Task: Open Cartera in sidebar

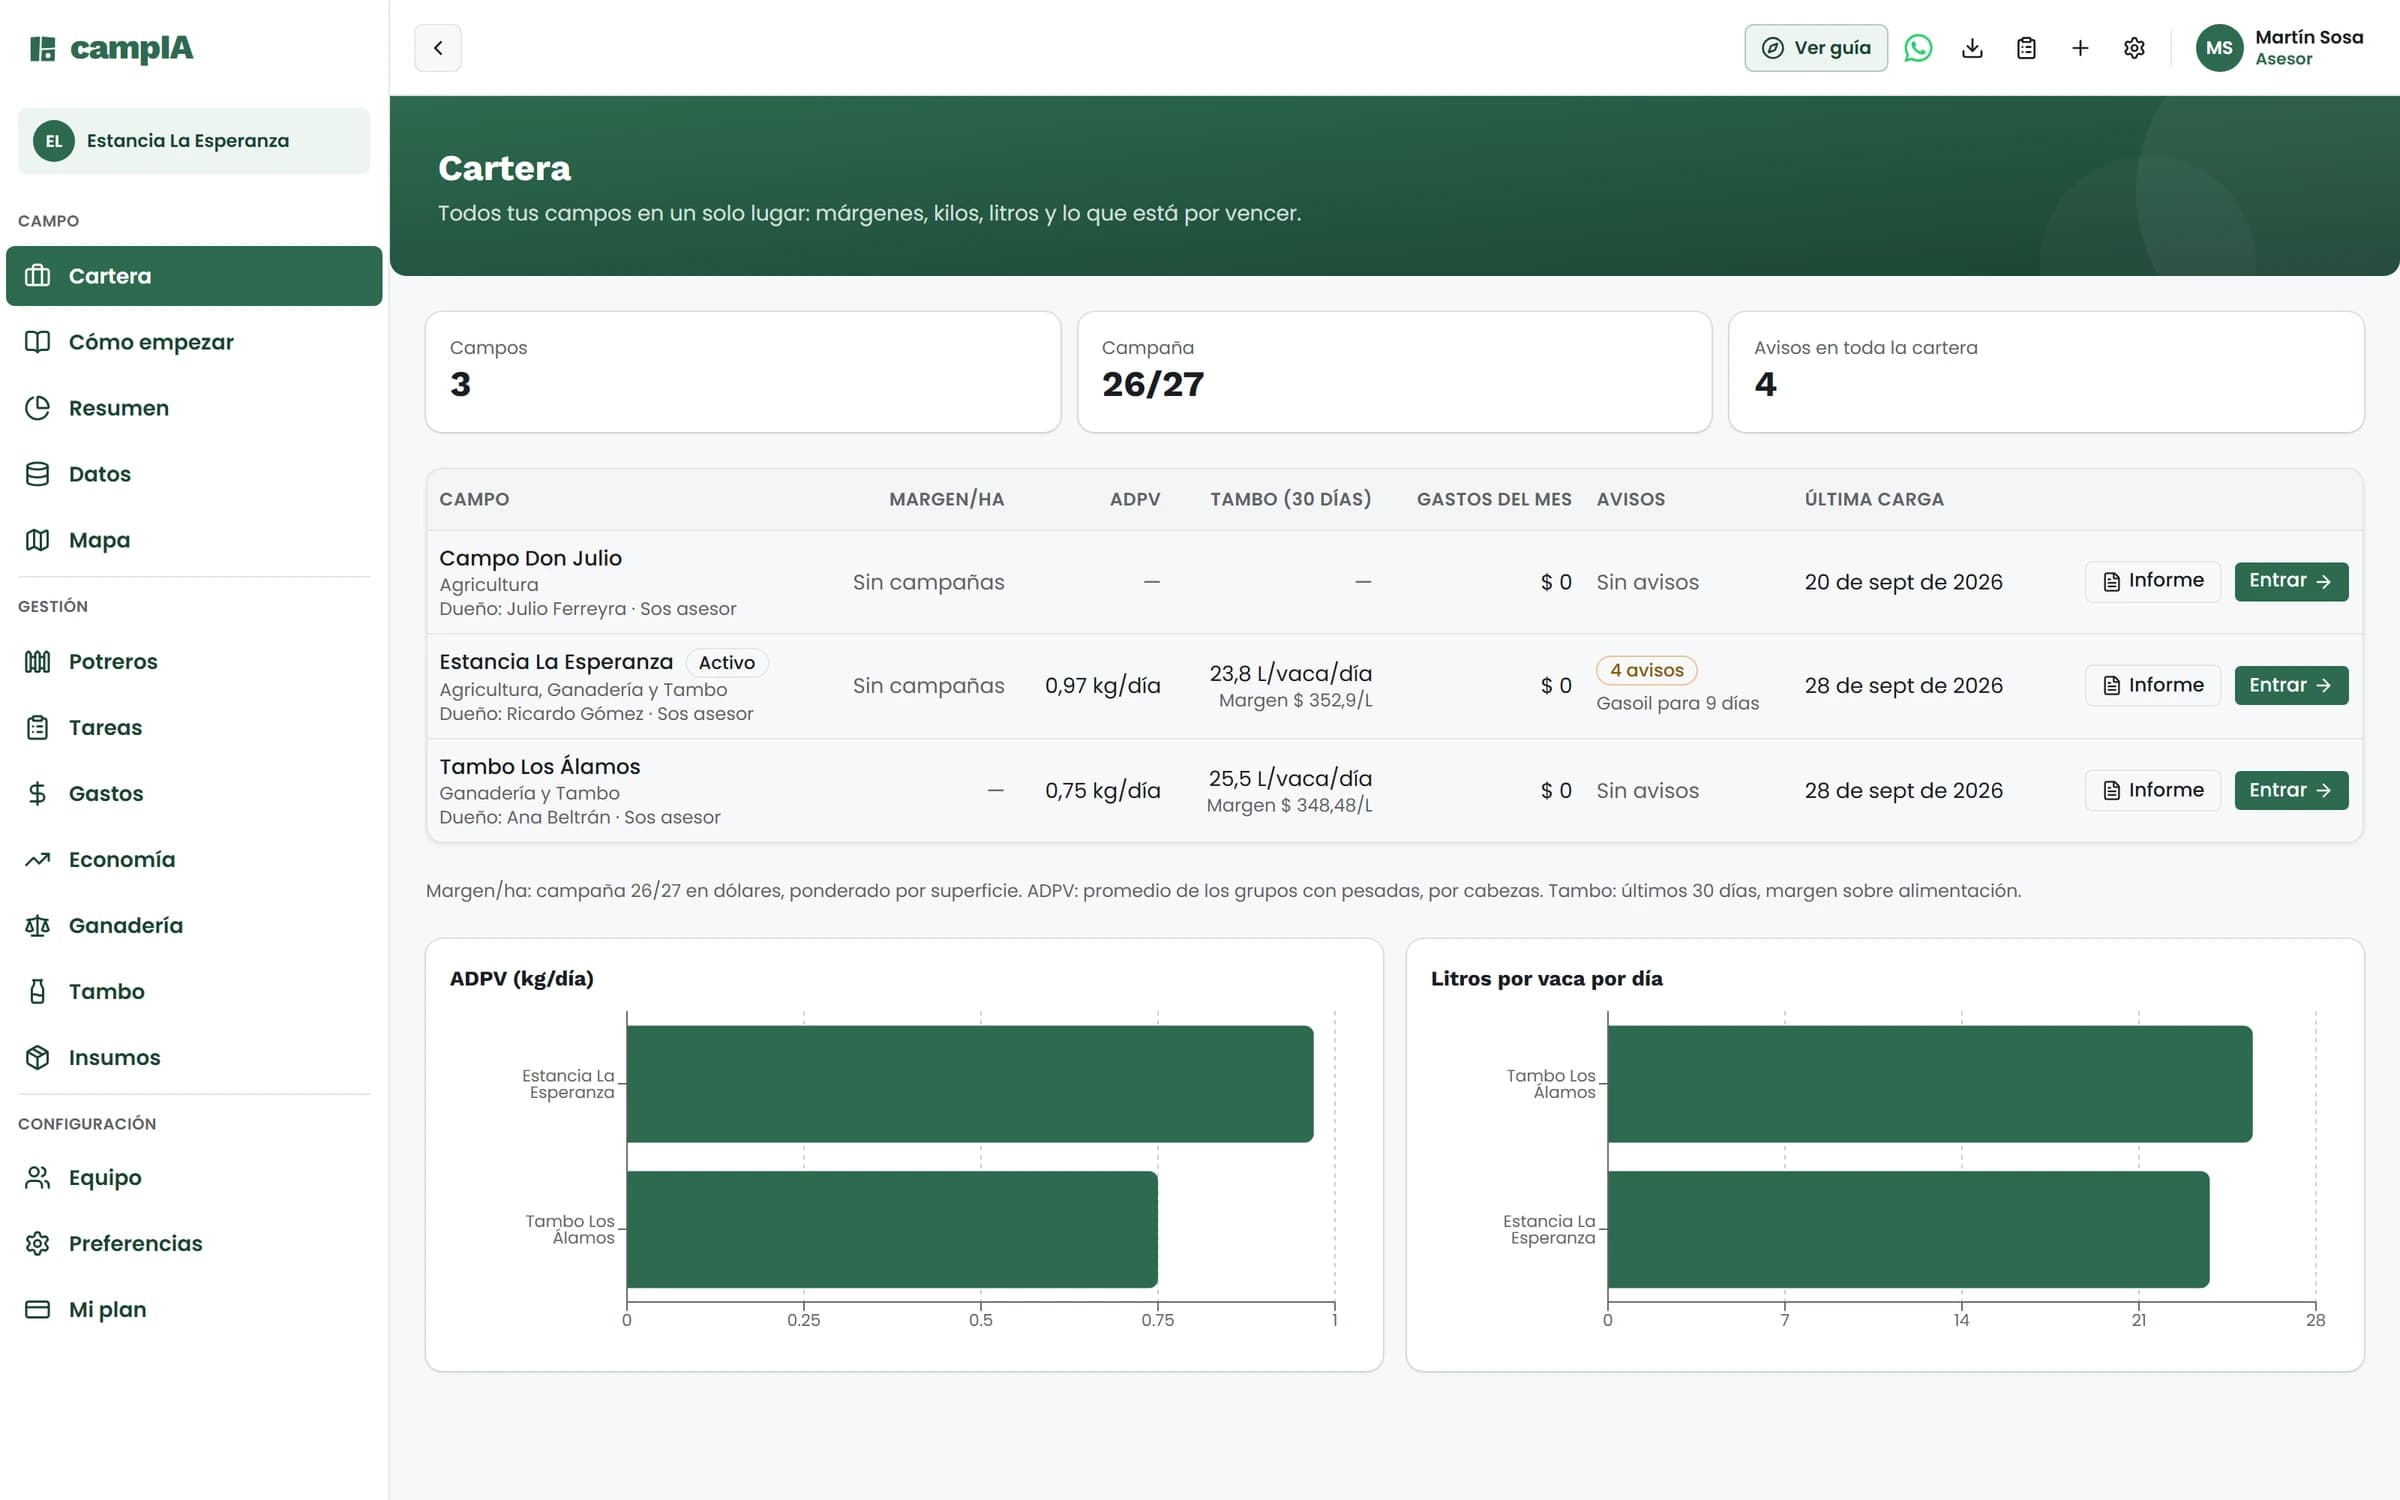Action: click(x=194, y=276)
